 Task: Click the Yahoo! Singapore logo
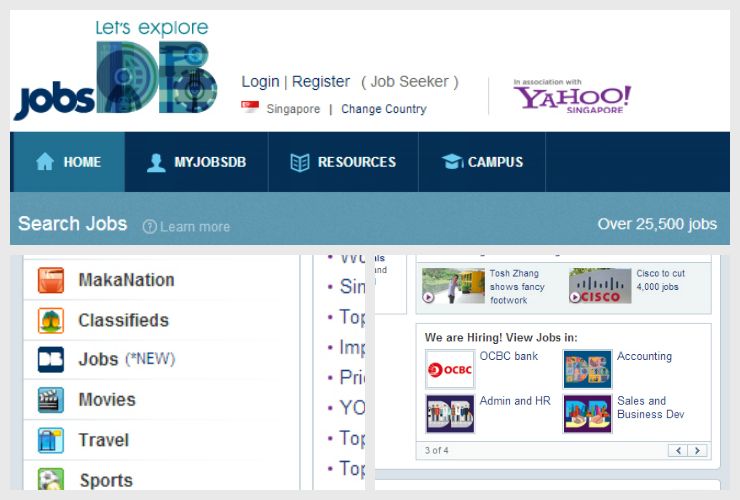click(x=572, y=97)
